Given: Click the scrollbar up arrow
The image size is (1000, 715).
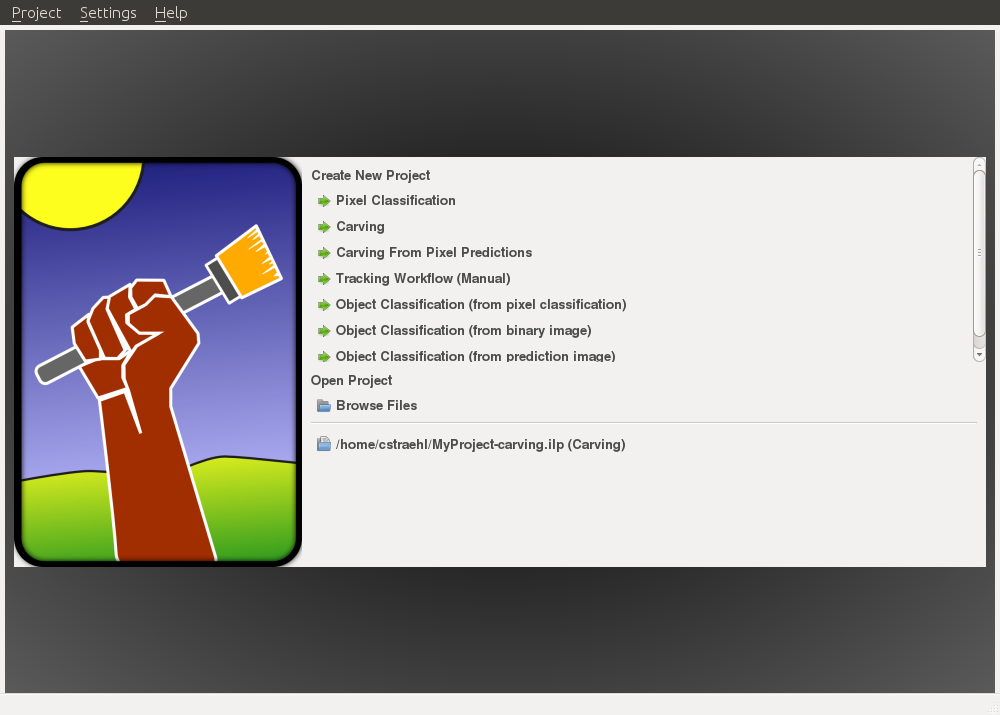Looking at the screenshot, I should [x=980, y=164].
